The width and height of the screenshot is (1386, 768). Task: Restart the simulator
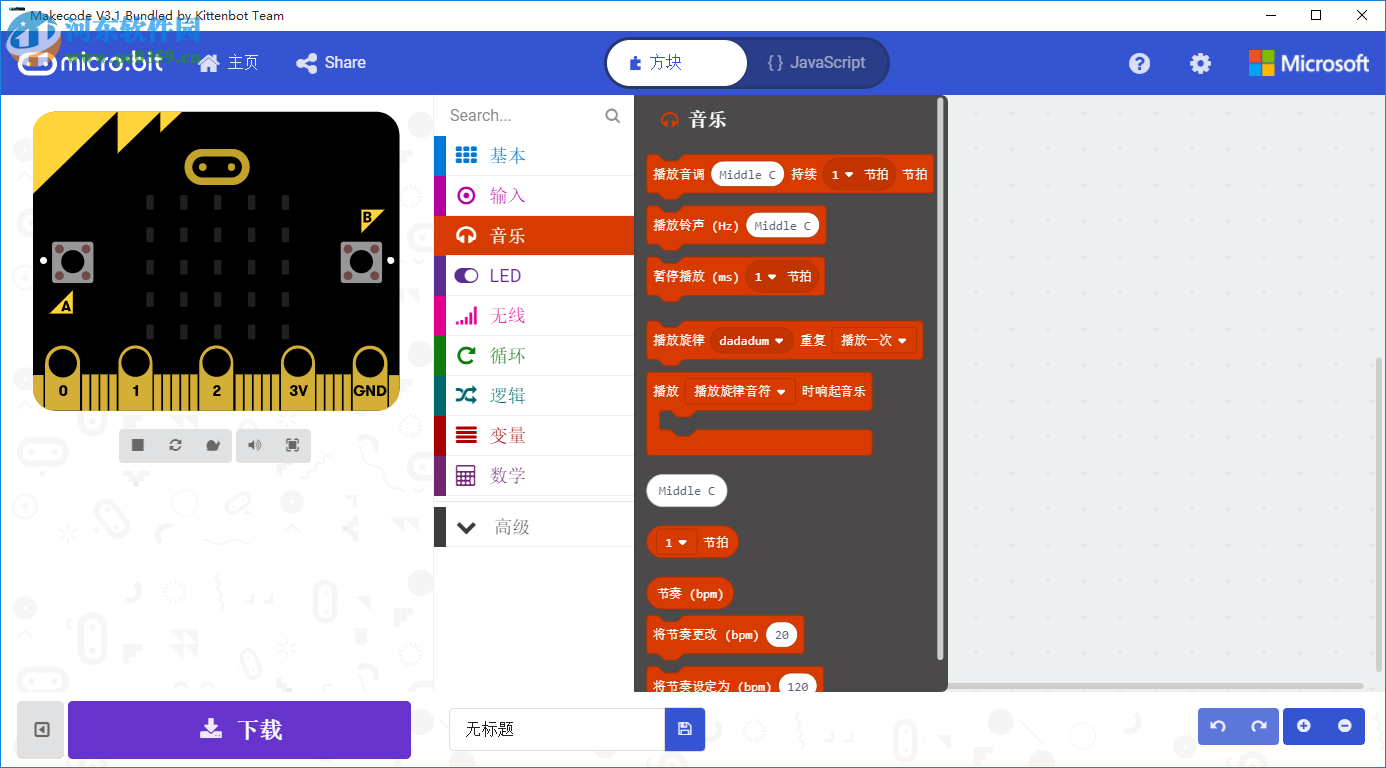coord(175,445)
